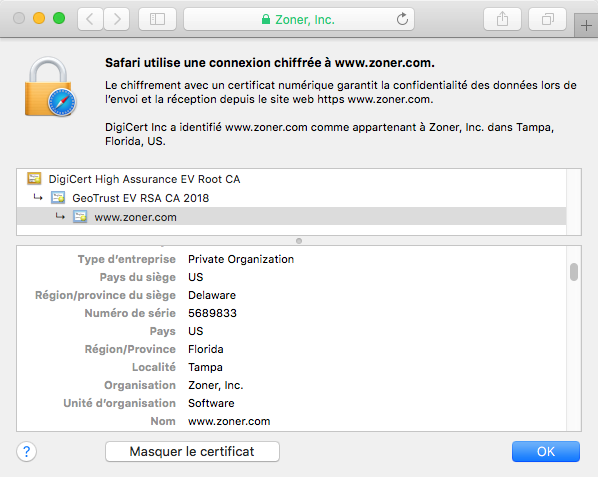Click the Unité d'organisation label
This screenshot has height=477, width=598.
pos(119,403)
